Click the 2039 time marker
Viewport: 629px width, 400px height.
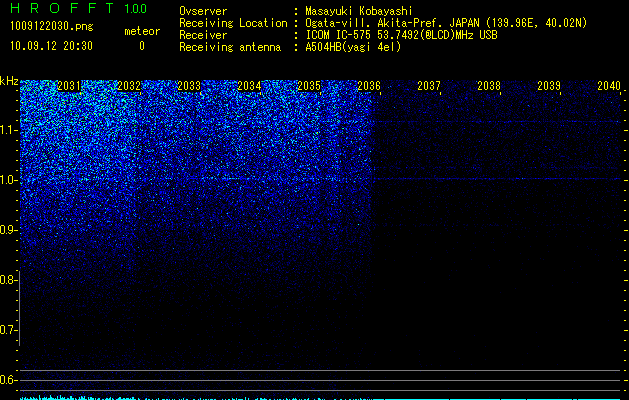pos(549,86)
